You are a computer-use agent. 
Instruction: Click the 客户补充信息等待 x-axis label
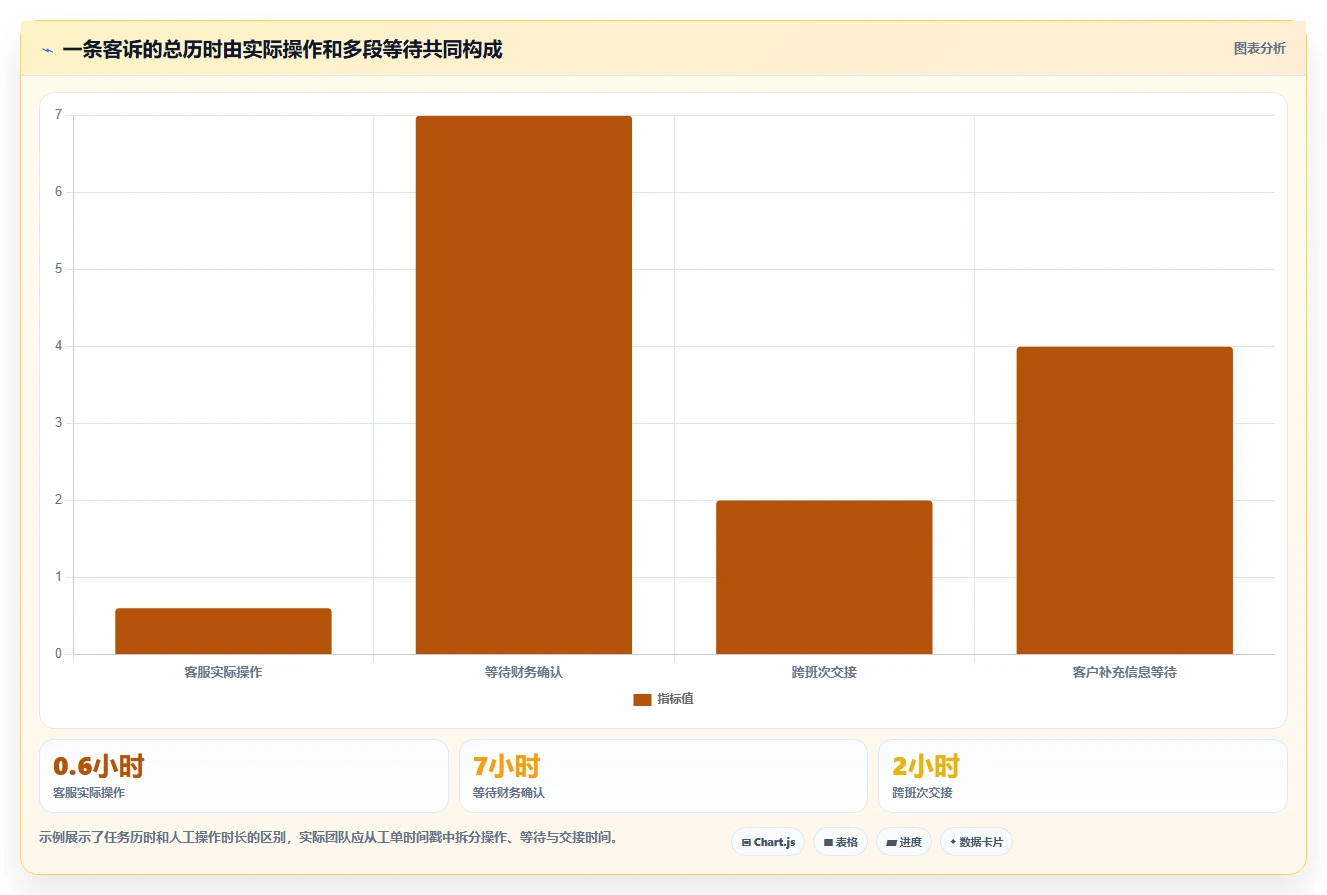pos(1125,672)
